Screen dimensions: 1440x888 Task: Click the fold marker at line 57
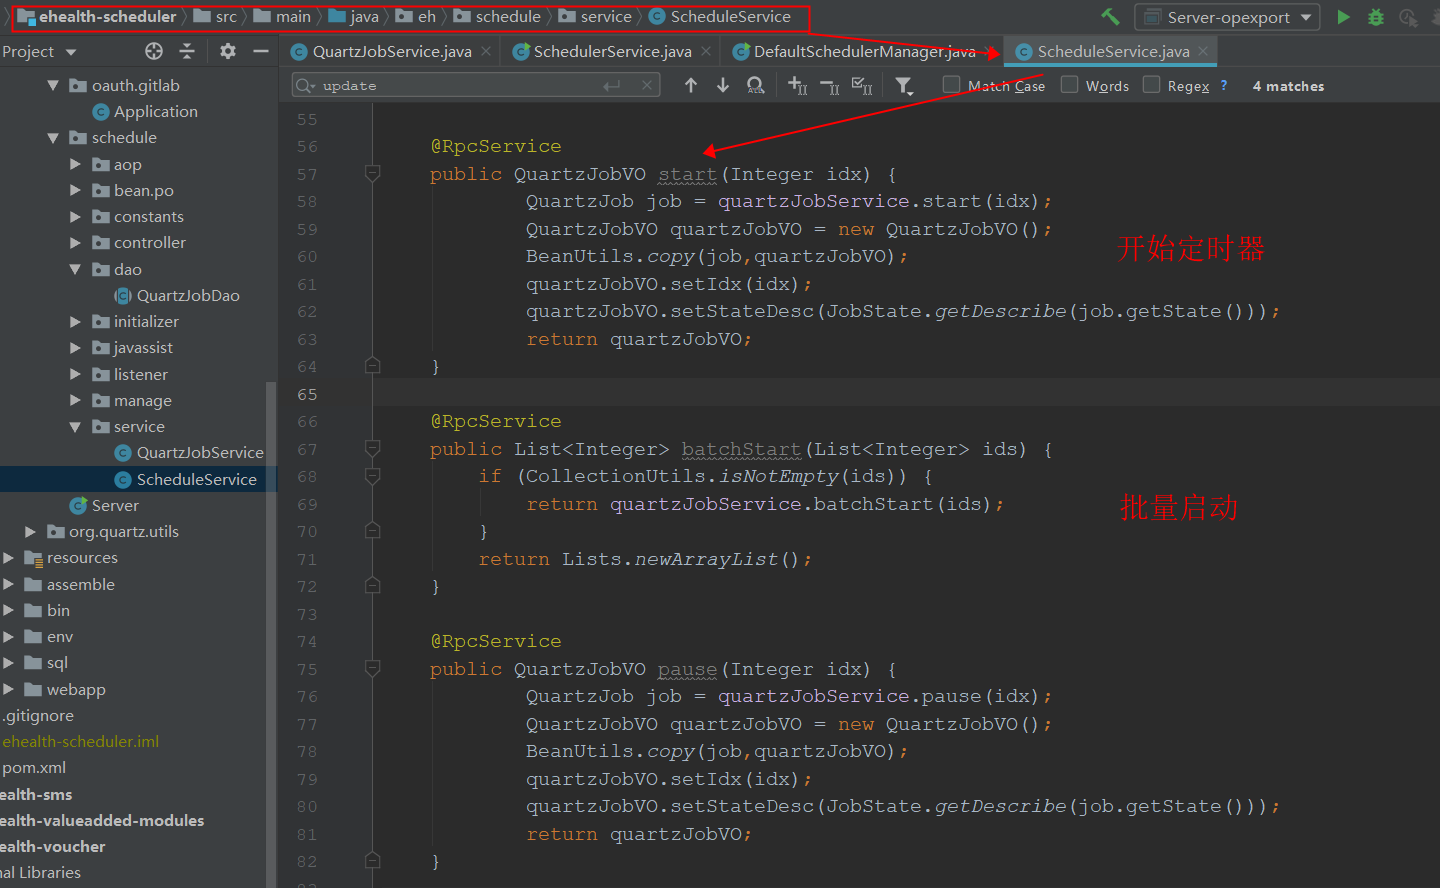[x=373, y=174]
